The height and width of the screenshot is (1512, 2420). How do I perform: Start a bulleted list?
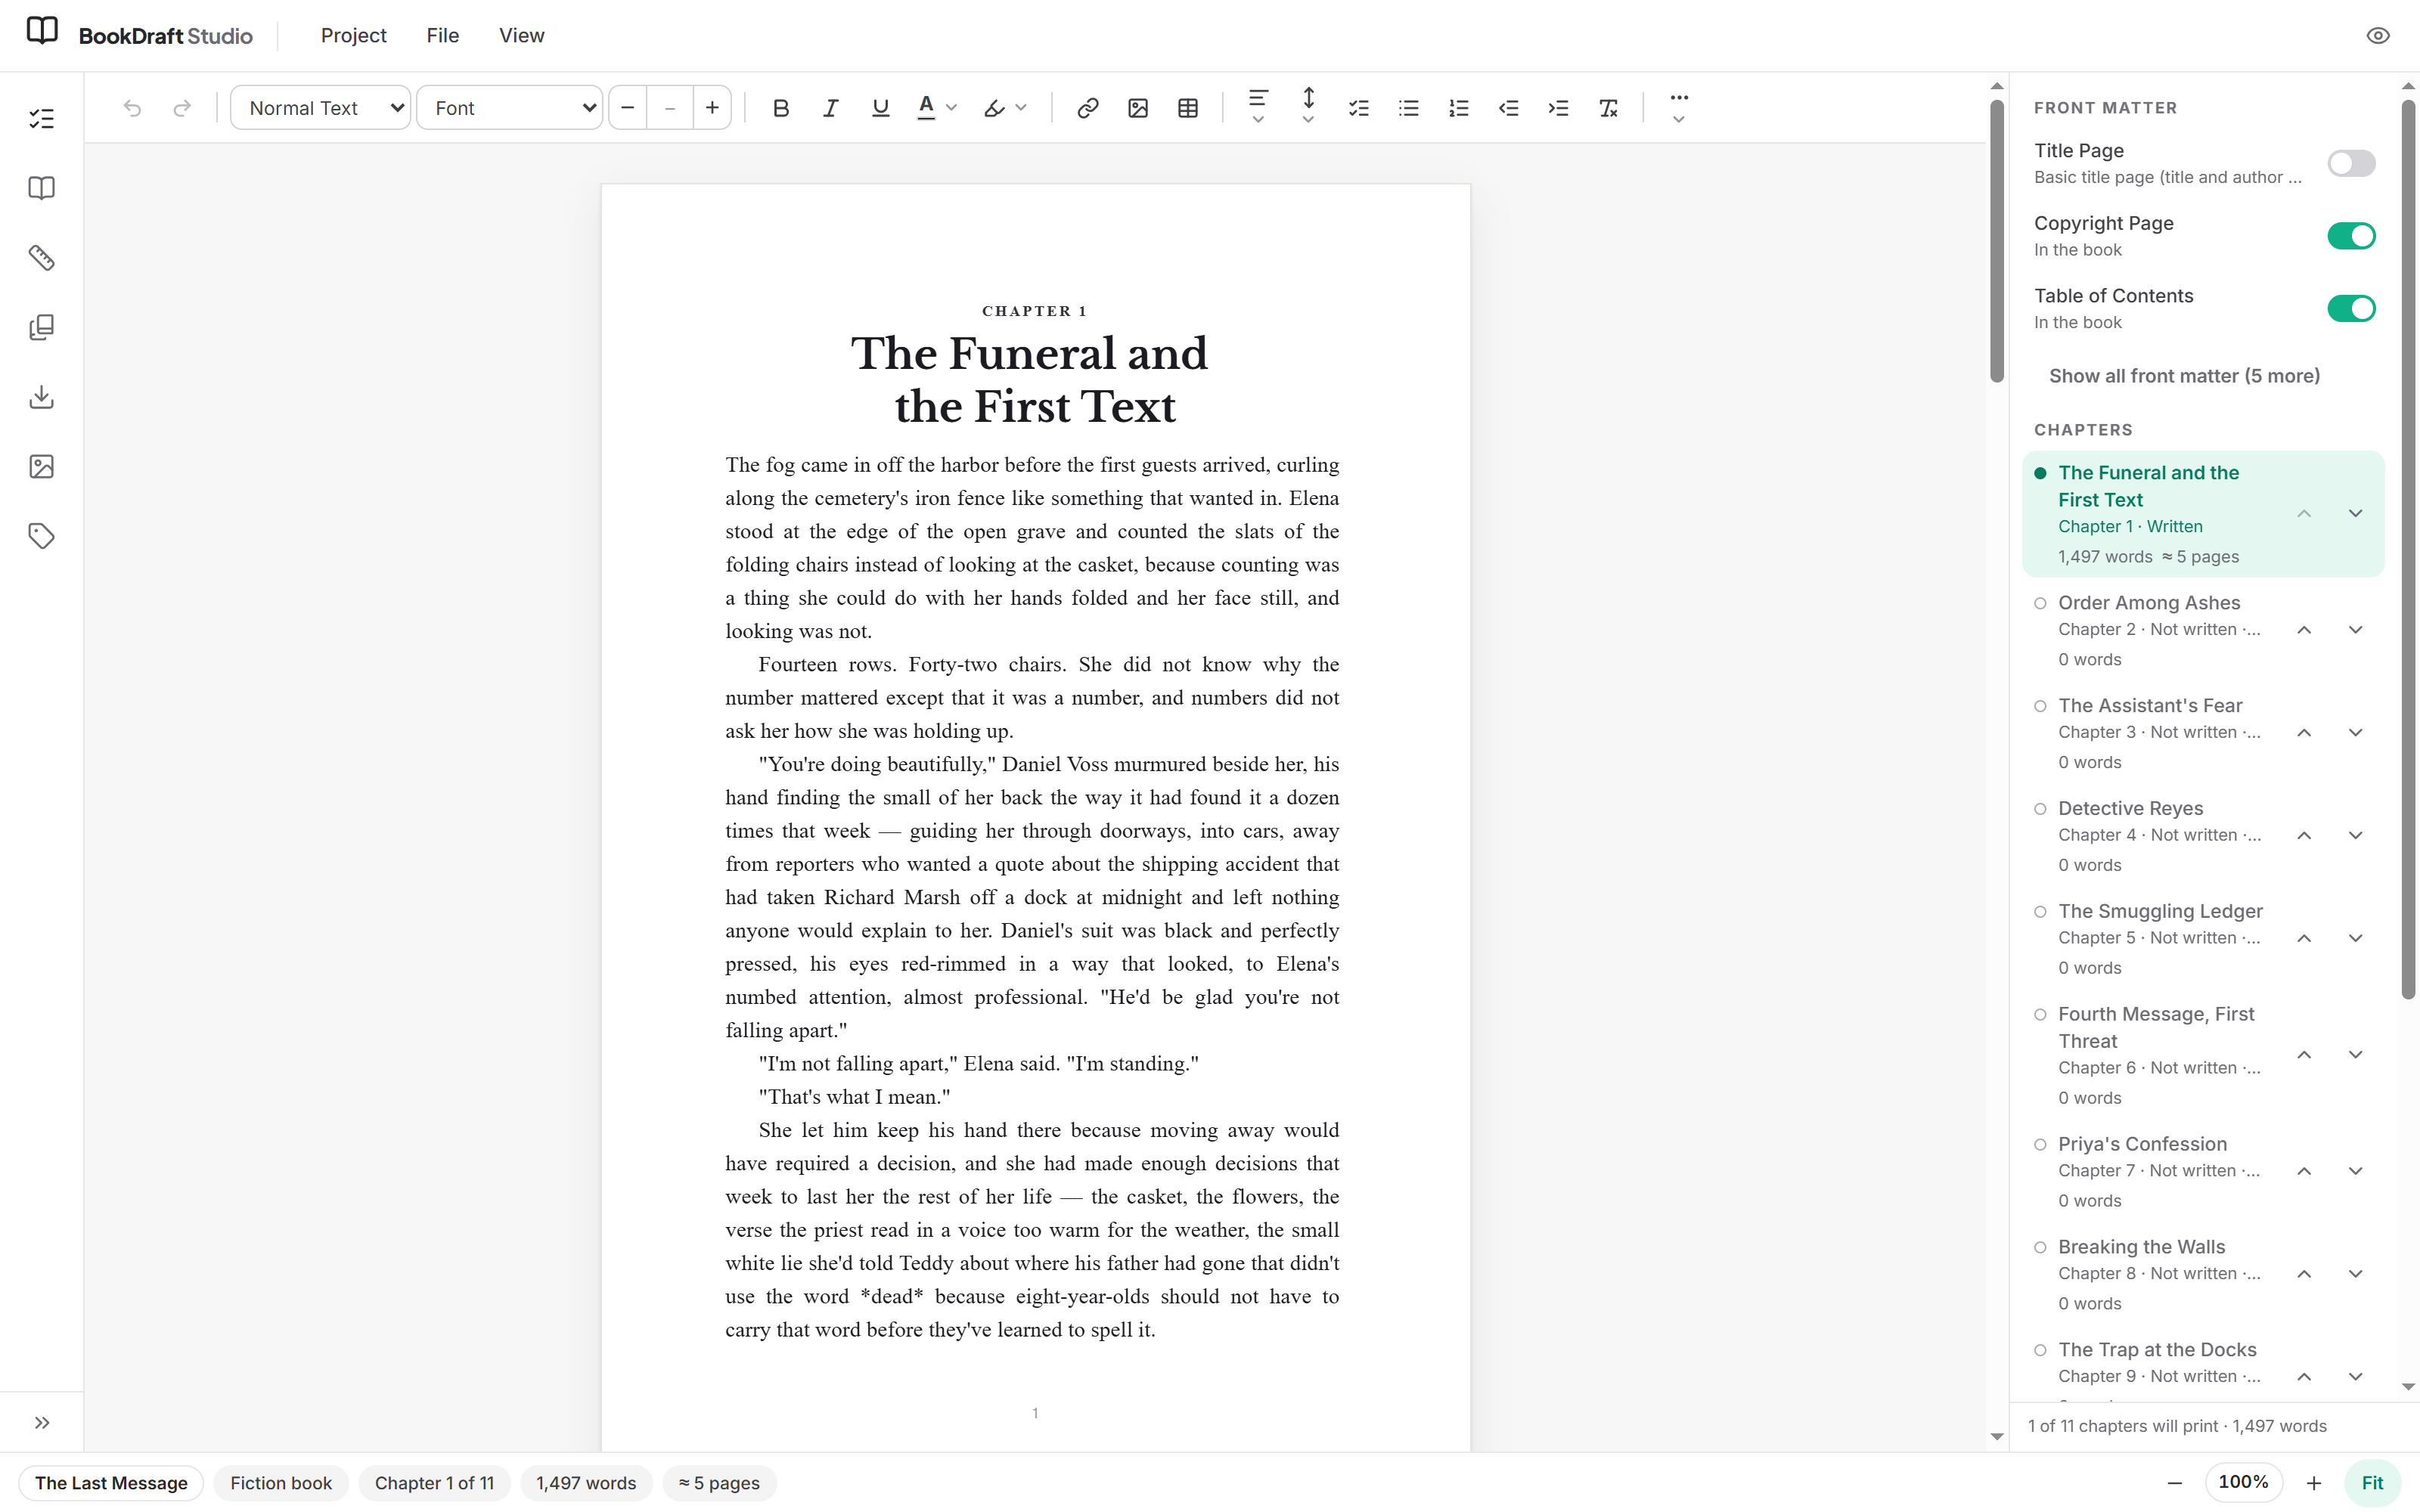[x=1408, y=108]
